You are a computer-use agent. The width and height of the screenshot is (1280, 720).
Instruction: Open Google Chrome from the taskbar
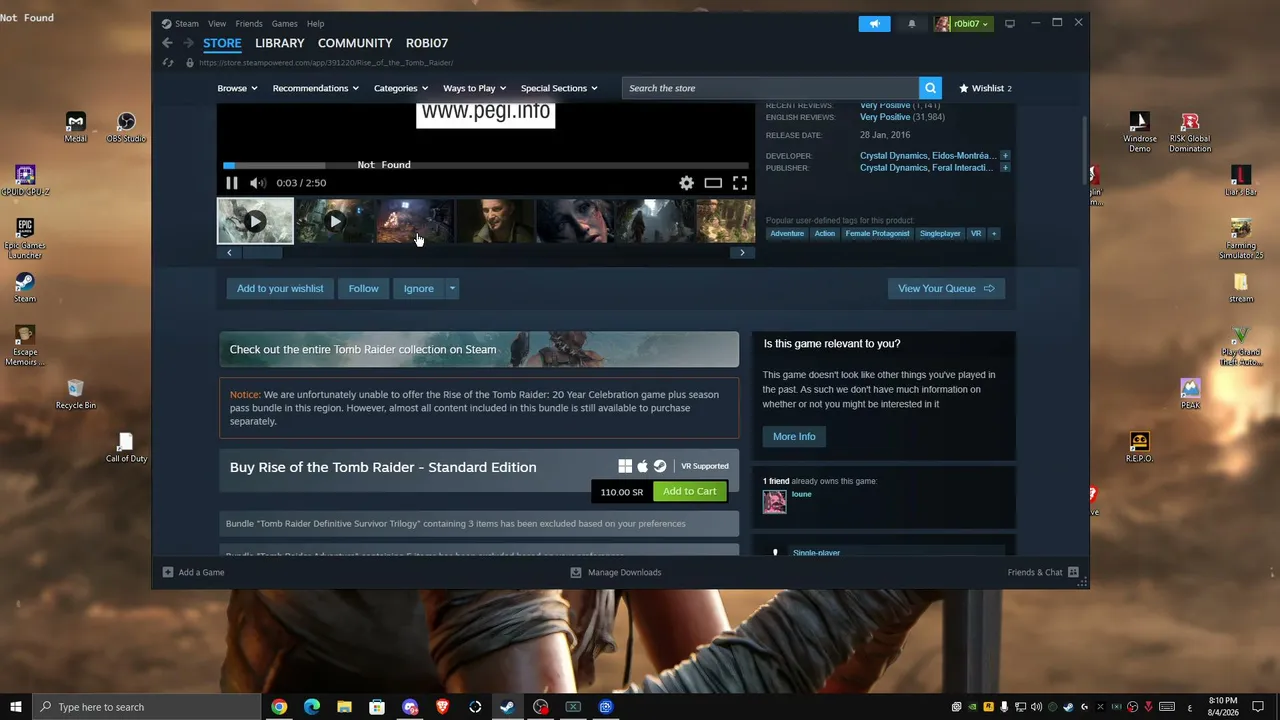tap(279, 707)
